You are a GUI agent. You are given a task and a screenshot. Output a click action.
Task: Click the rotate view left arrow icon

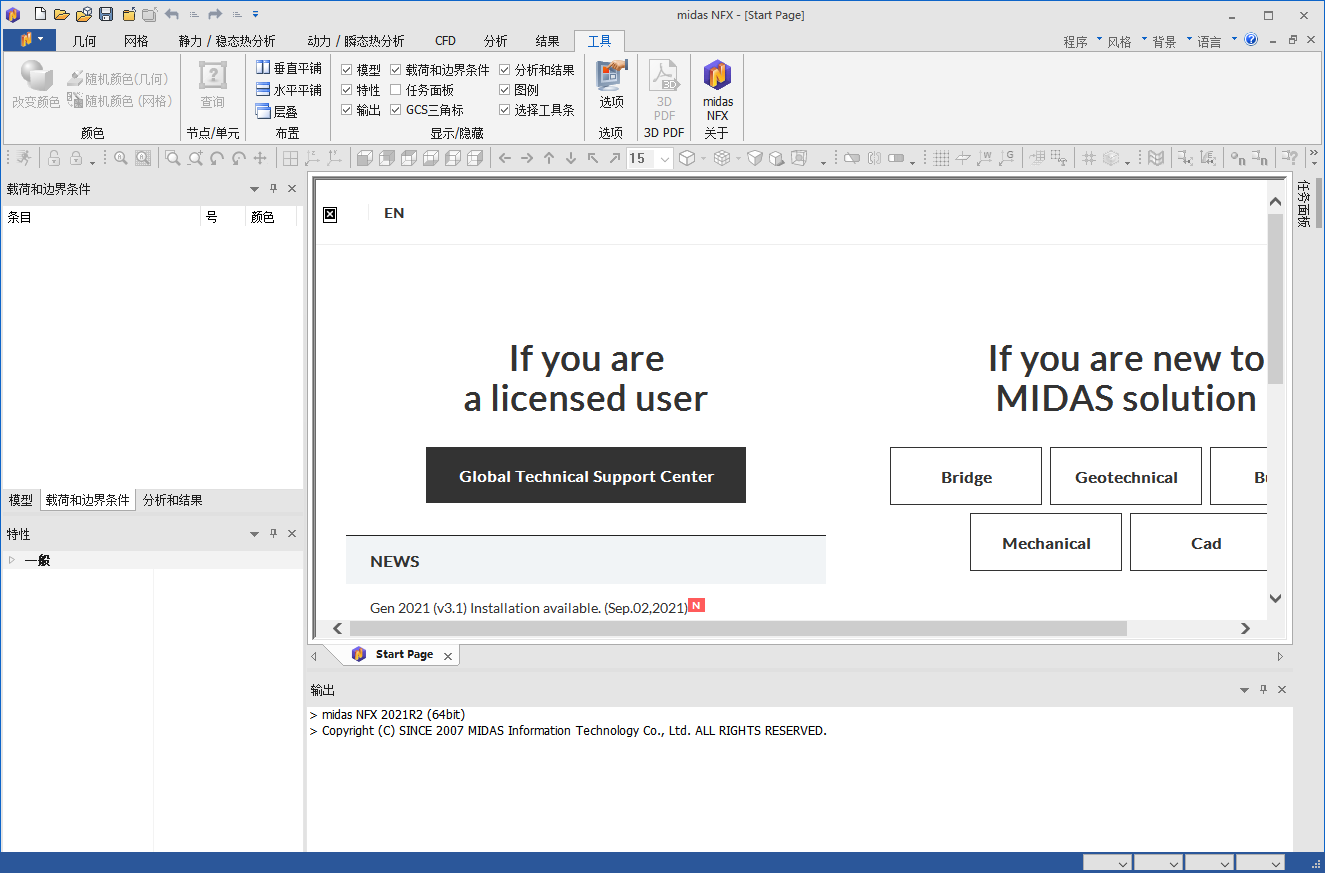(505, 158)
